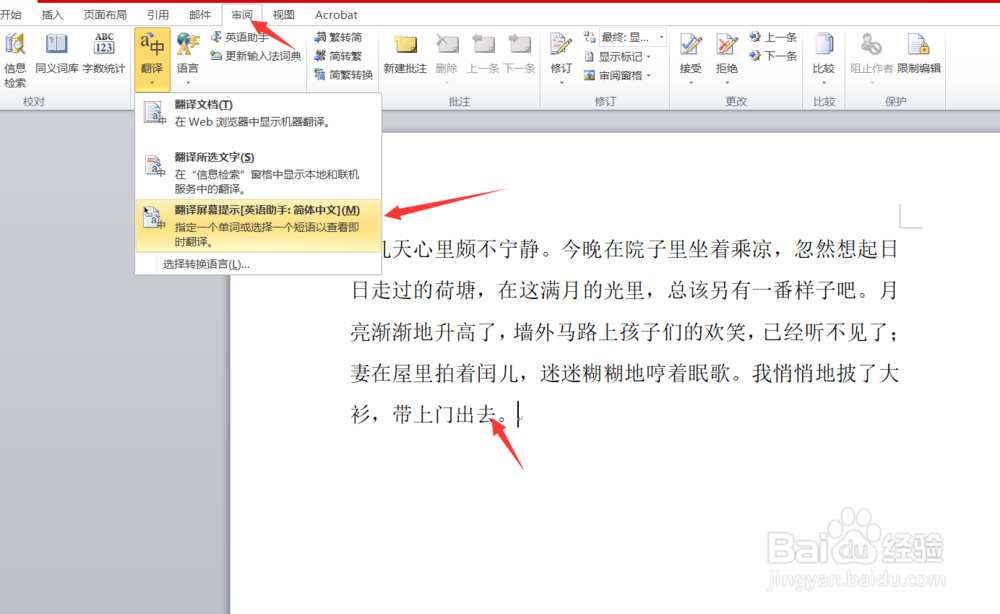The height and width of the screenshot is (614, 1000).
Task: Open 限制编辑 restrict editing pane
Action: coord(919,54)
